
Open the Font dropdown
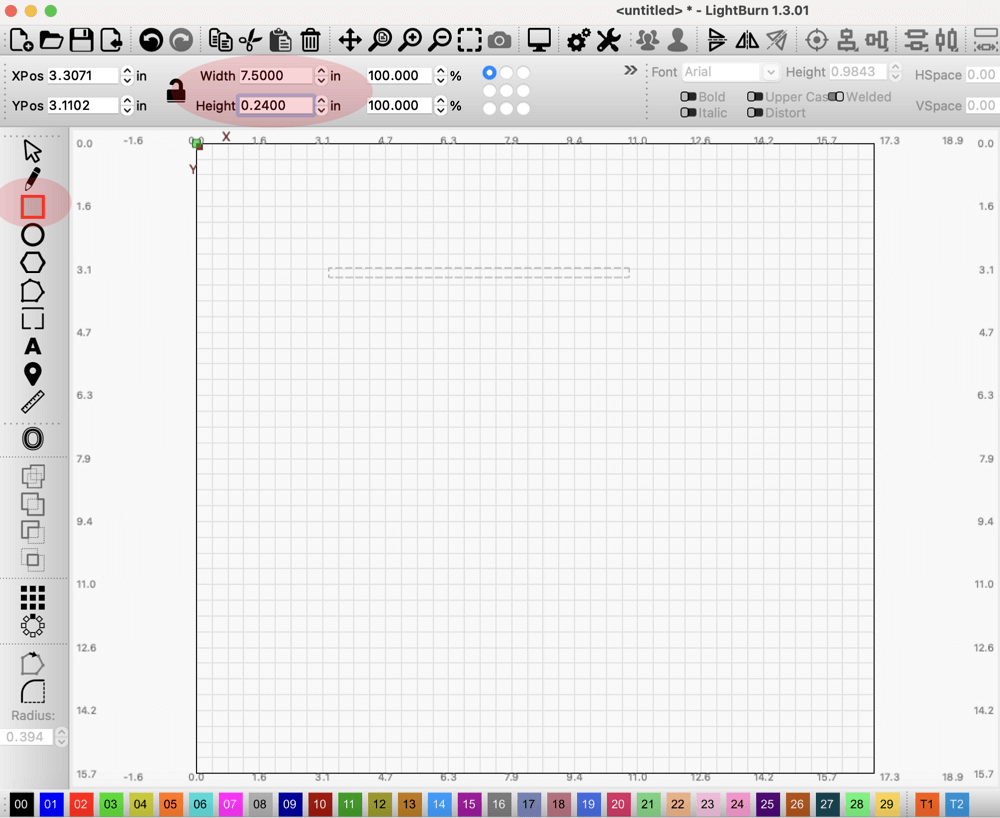[x=729, y=72]
